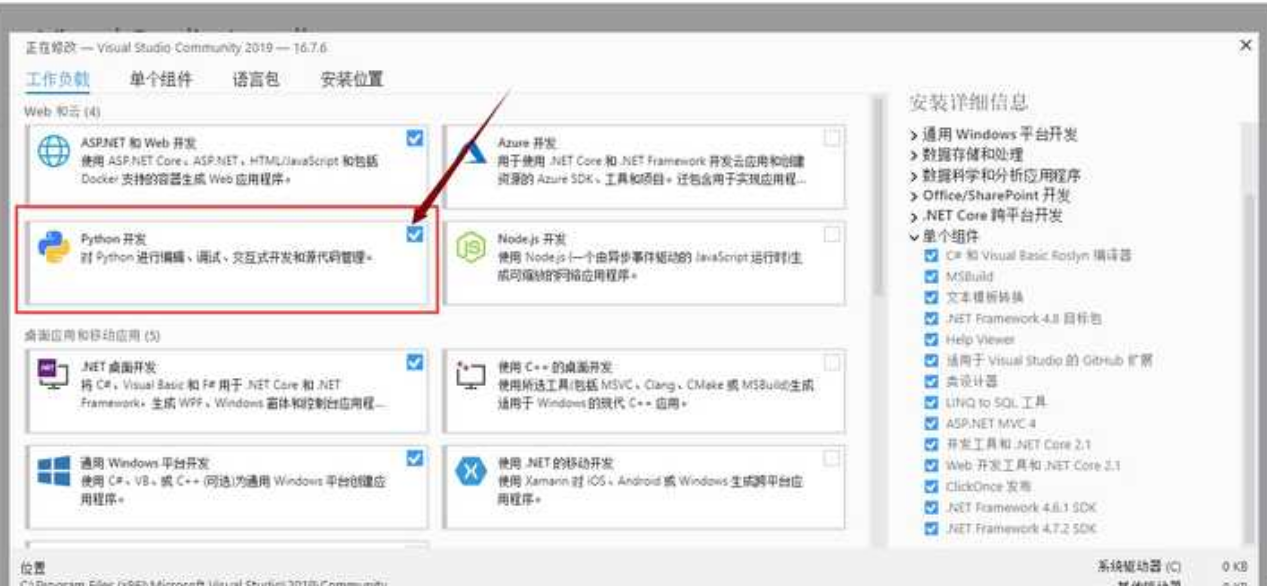Go to the 语言包 tab
The height and width of the screenshot is (586, 1267).
click(255, 80)
